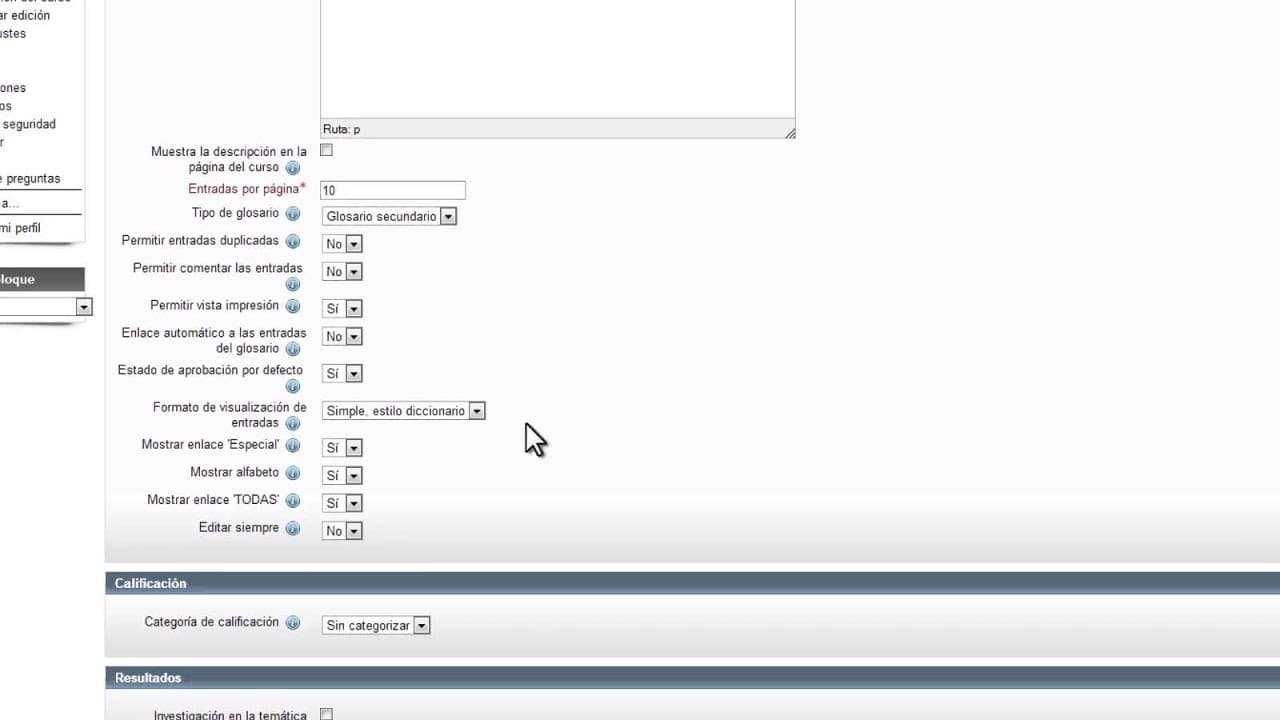
Task: Open the 'seguridad' sidebar link
Action: [x=28, y=124]
